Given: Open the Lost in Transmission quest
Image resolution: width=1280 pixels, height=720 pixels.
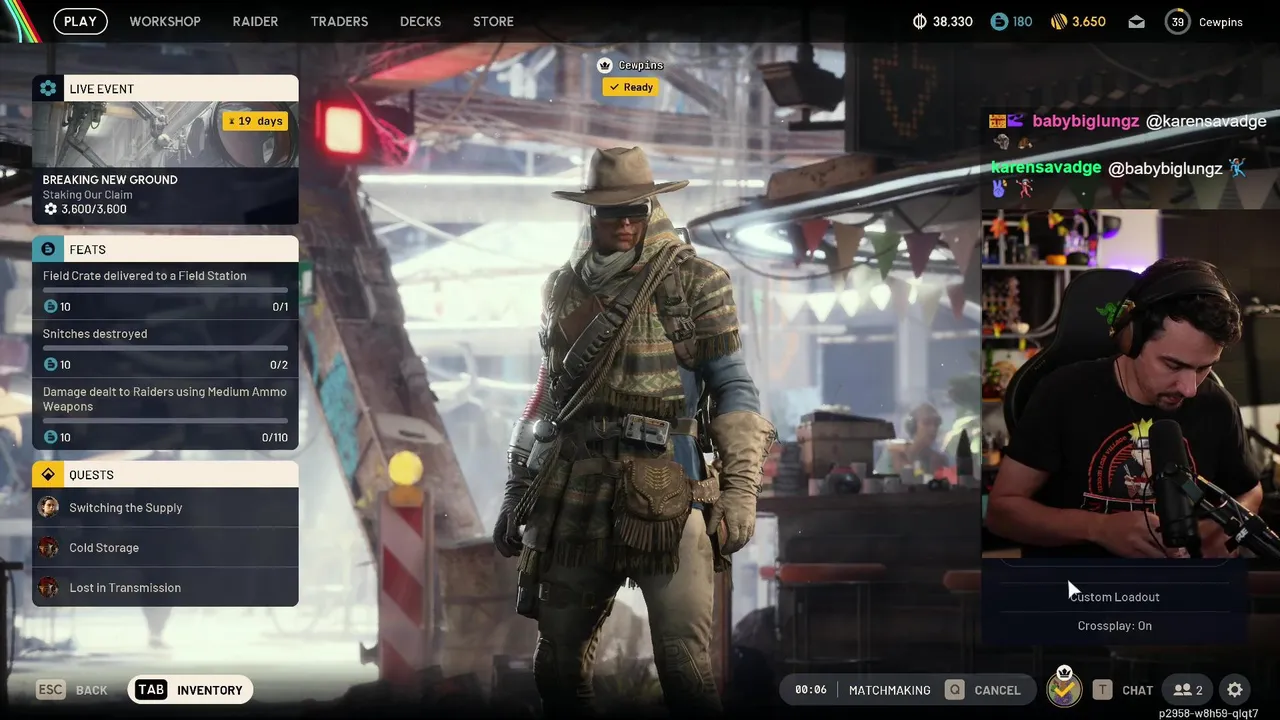Looking at the screenshot, I should [x=165, y=588].
